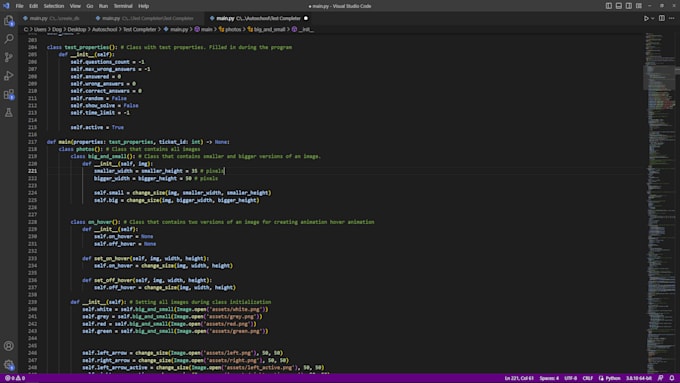680x383 pixels.
Task: Select the active main.py Autoschool tab
Action: tap(258, 18)
